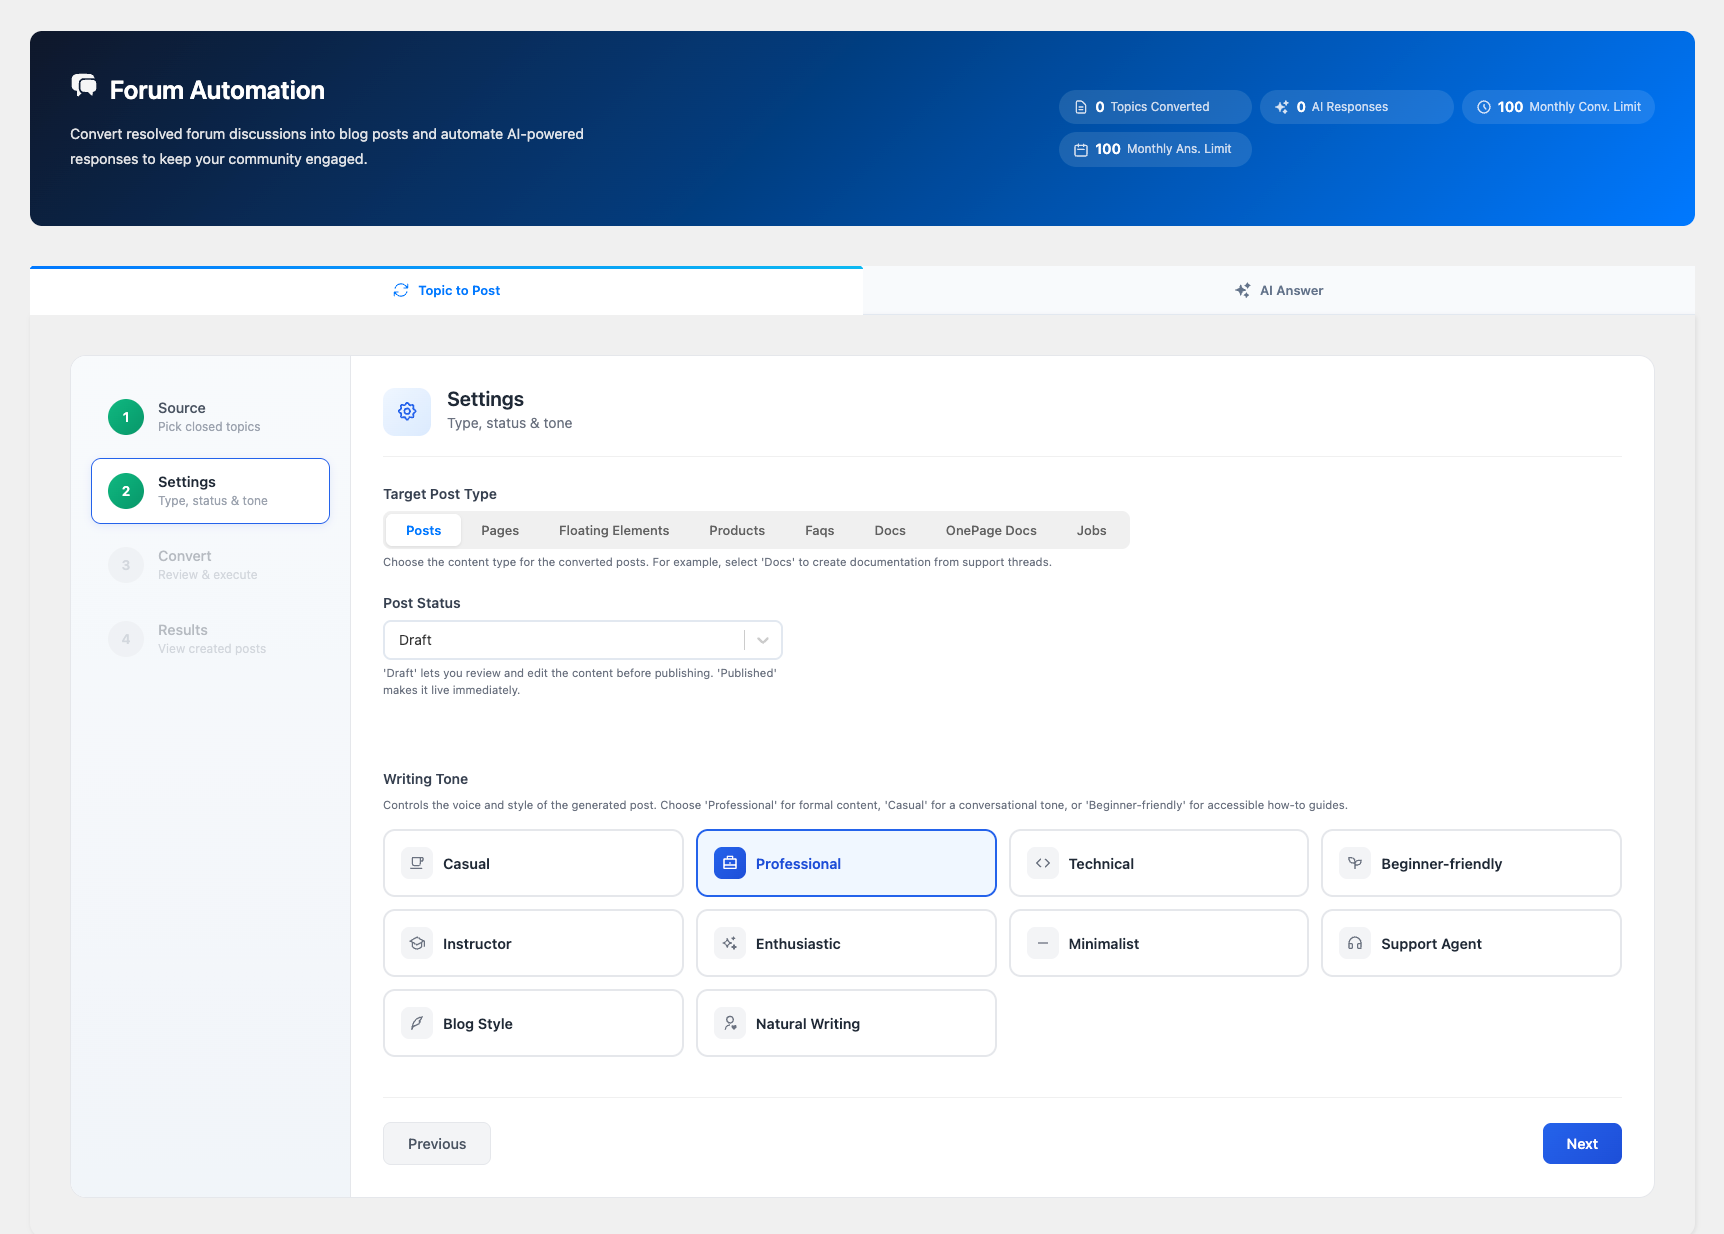The height and width of the screenshot is (1234, 1724).
Task: Click the Previous button
Action: (x=437, y=1143)
